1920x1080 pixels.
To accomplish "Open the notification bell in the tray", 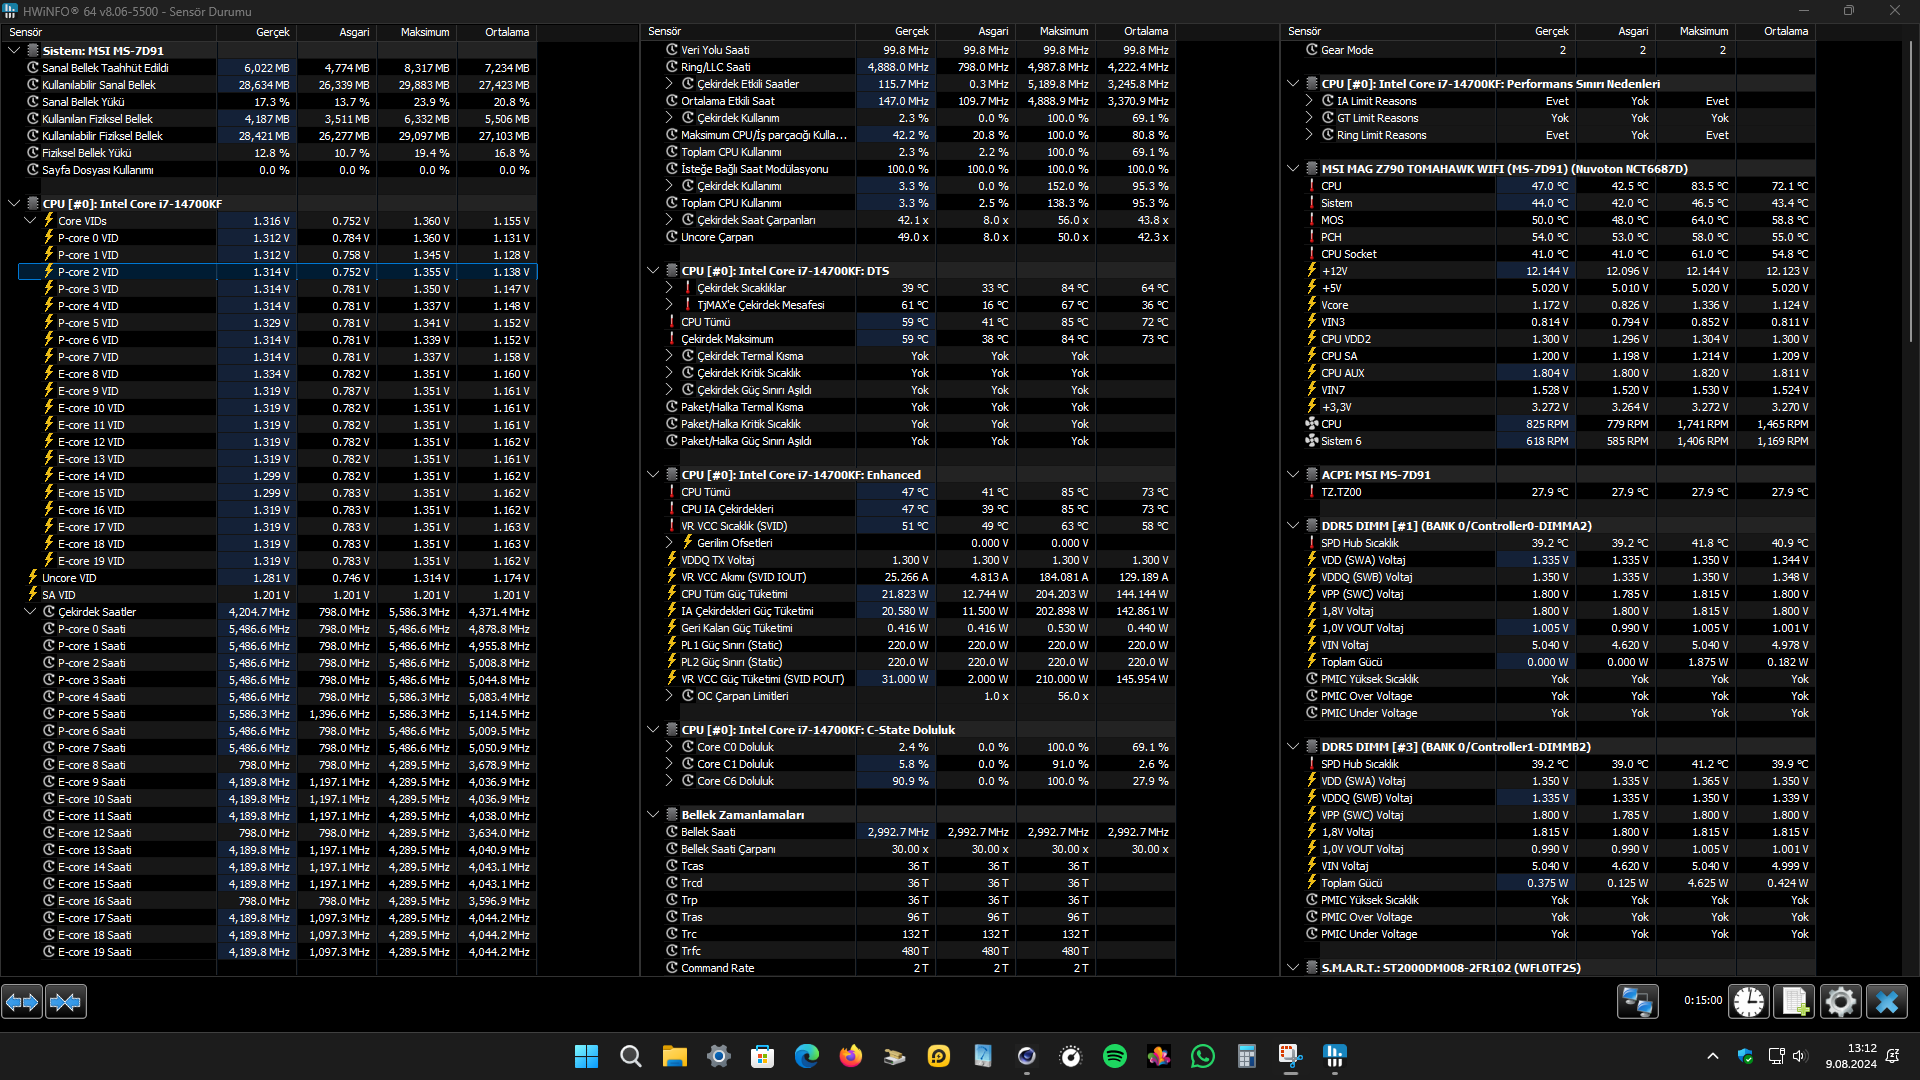I will pyautogui.click(x=1893, y=1056).
